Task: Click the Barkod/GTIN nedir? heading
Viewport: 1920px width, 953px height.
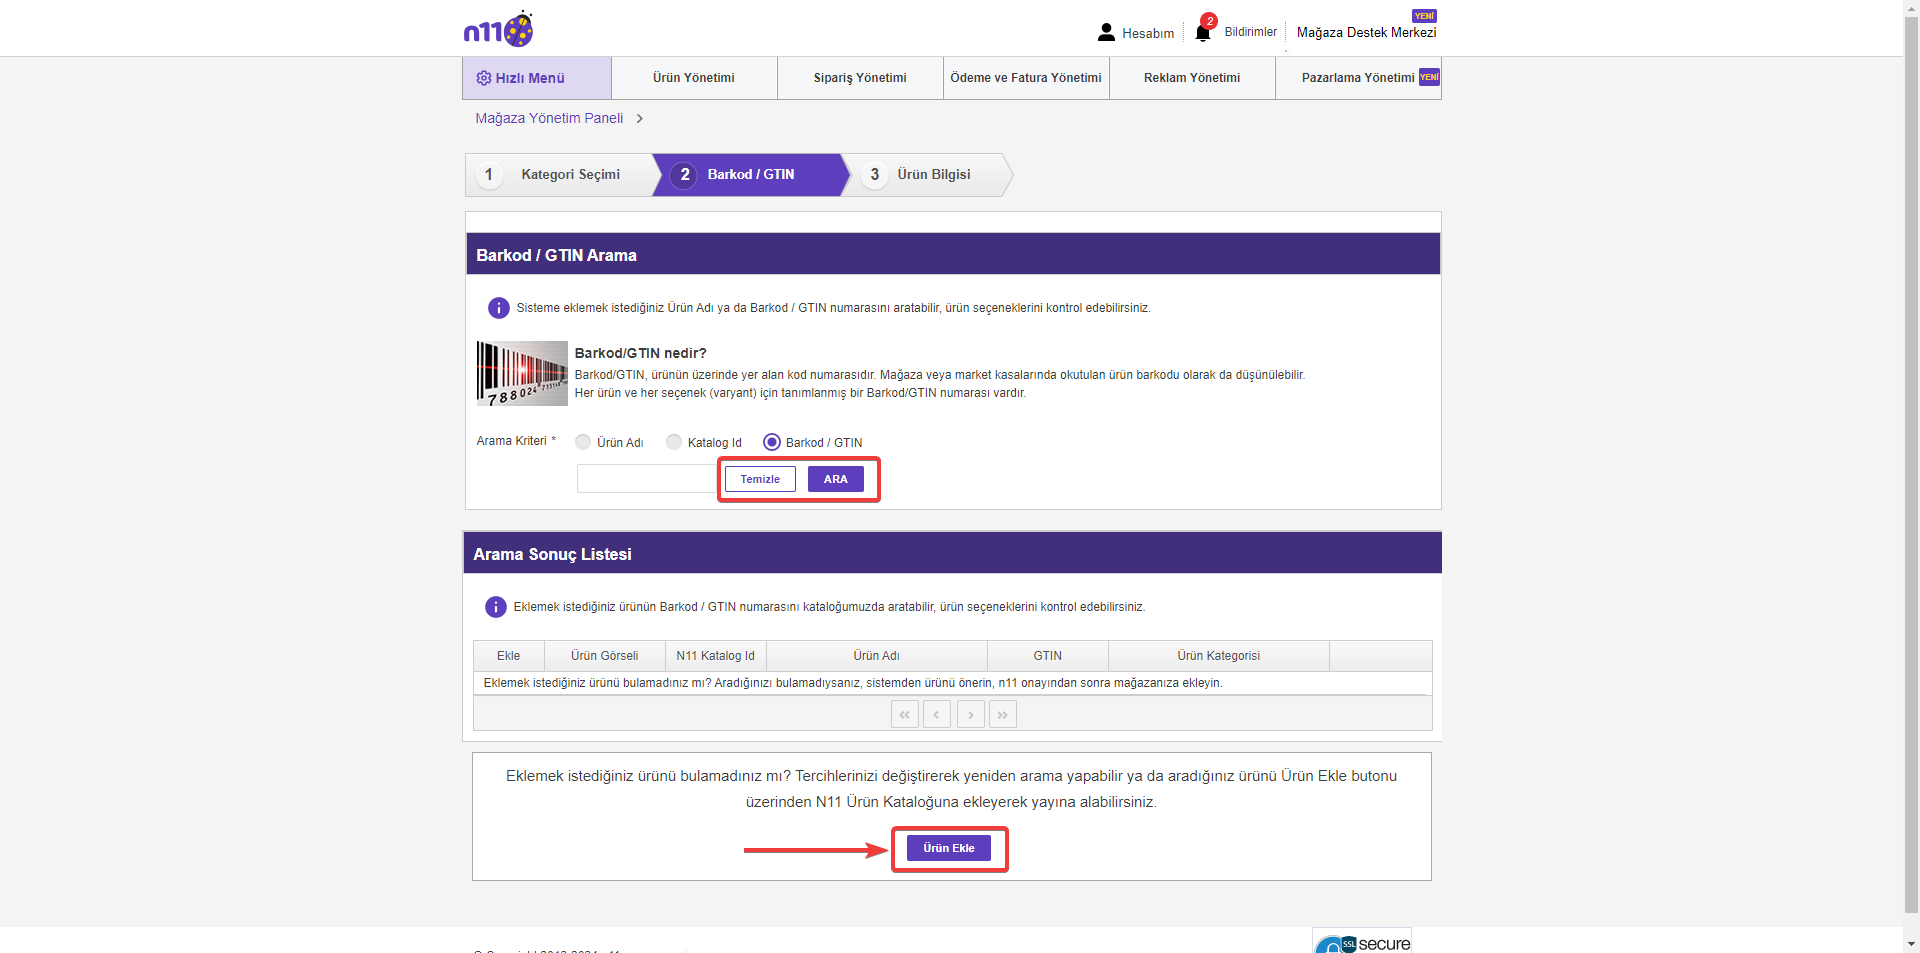Action: 641,353
